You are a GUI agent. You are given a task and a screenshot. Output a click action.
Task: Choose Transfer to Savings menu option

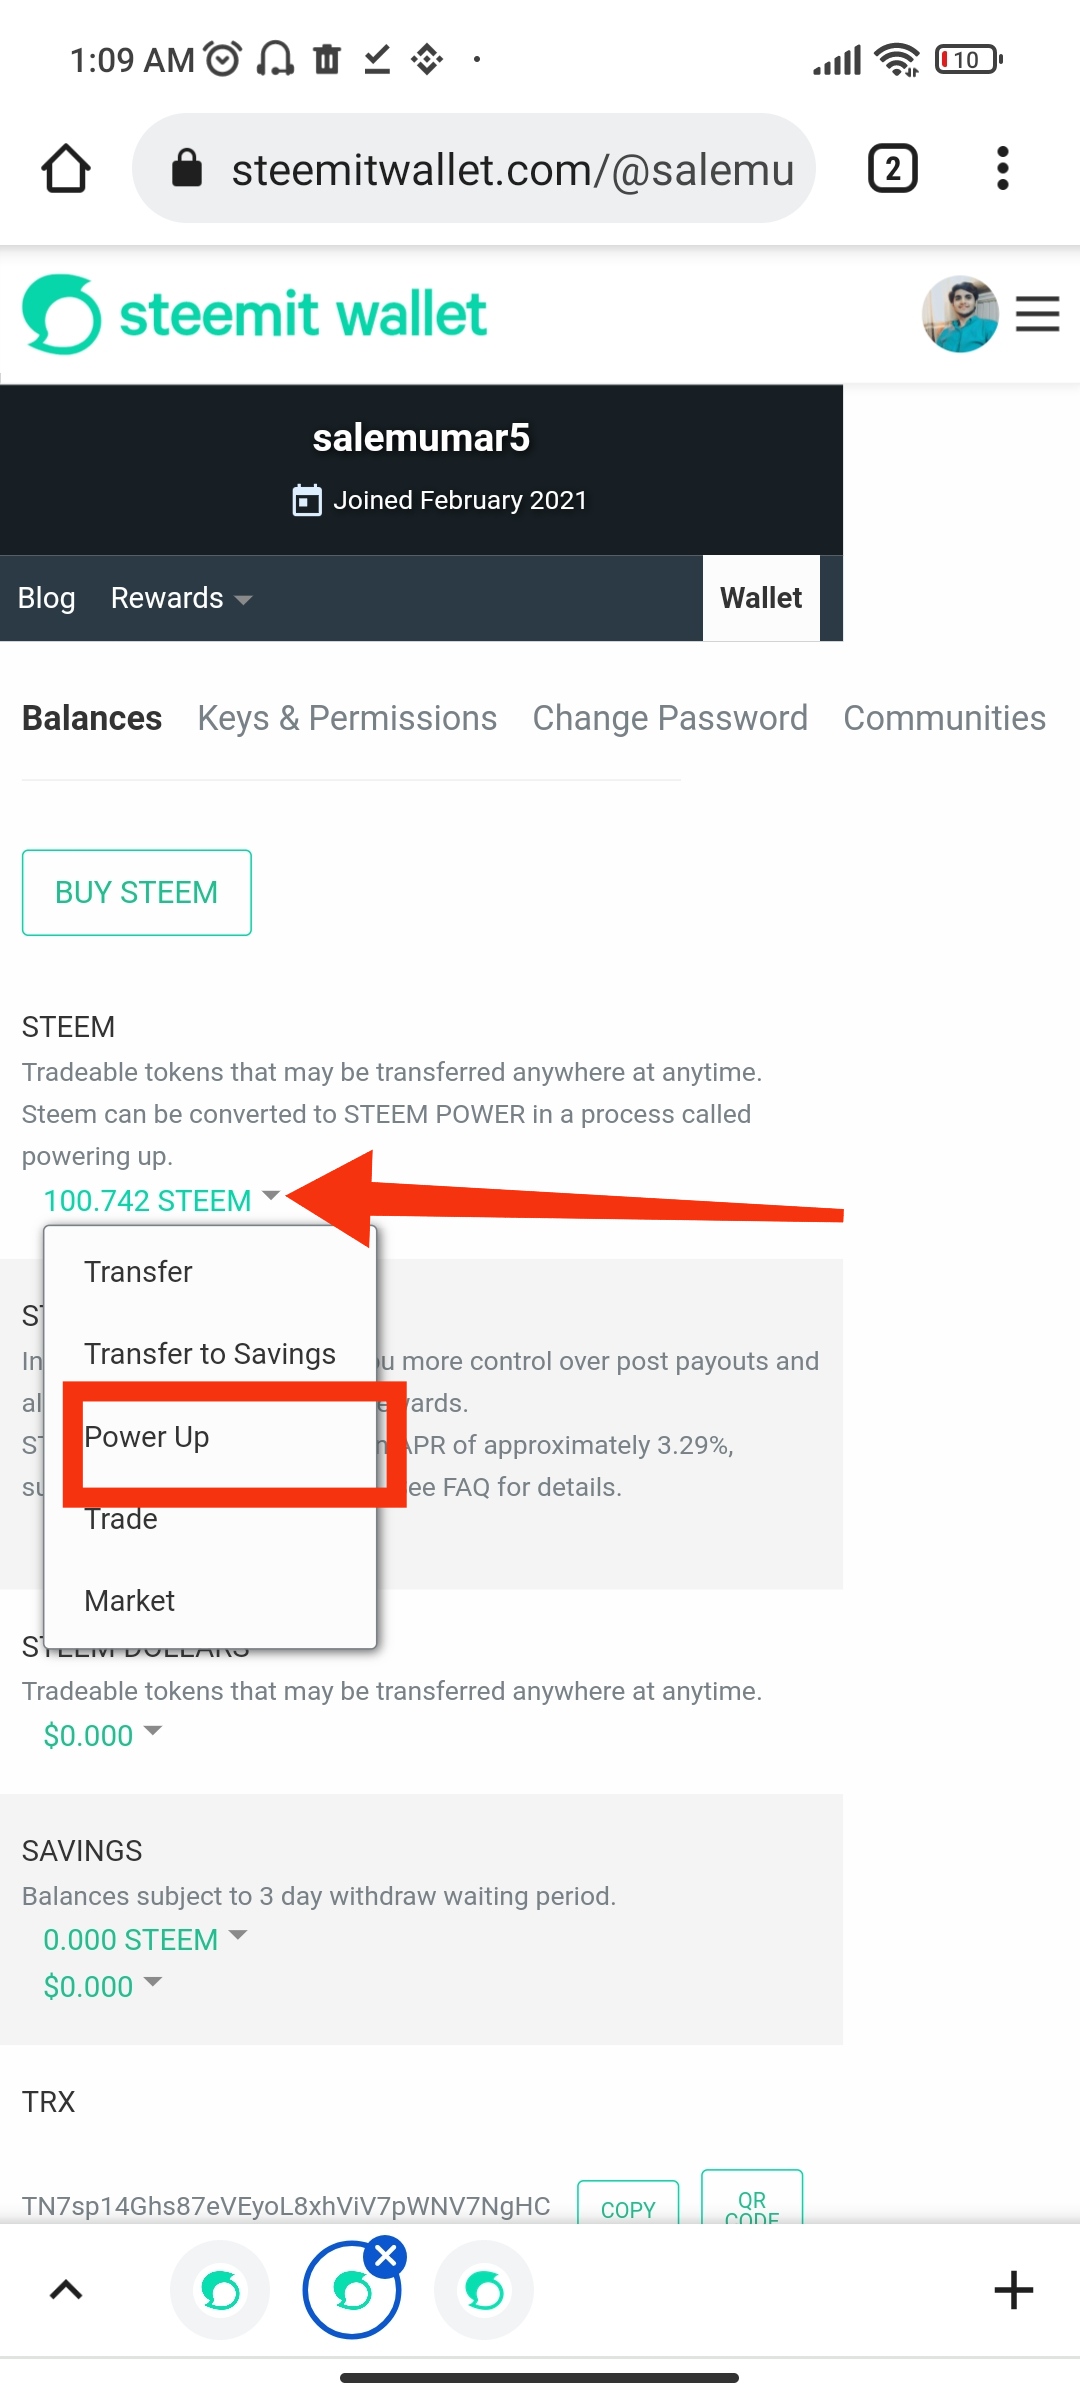coord(210,1354)
